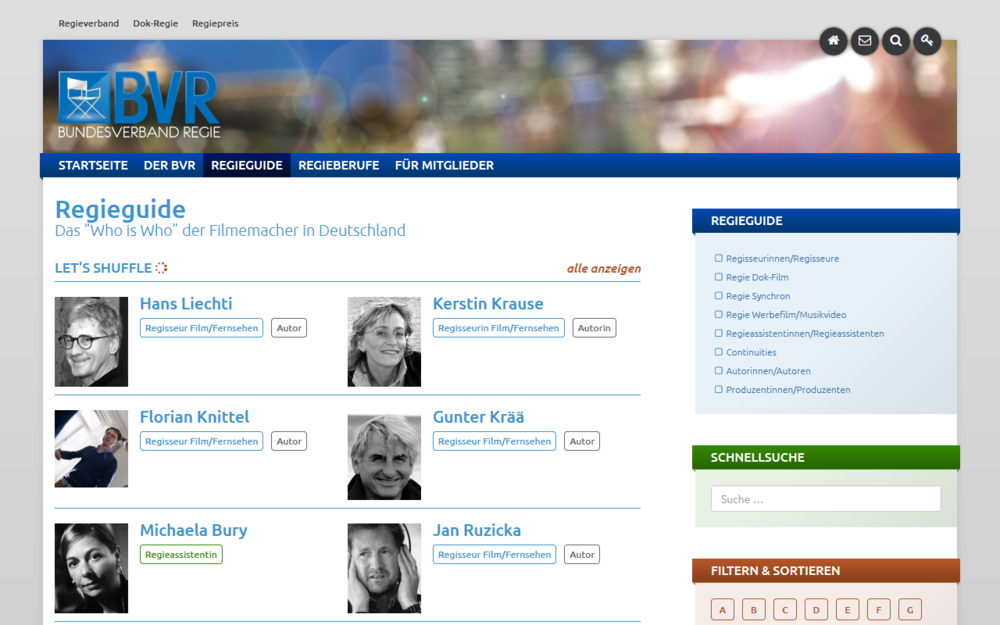This screenshot has width=1000, height=625.
Task: Click the LET'S SHUFFLE heading text
Action: pos(103,268)
